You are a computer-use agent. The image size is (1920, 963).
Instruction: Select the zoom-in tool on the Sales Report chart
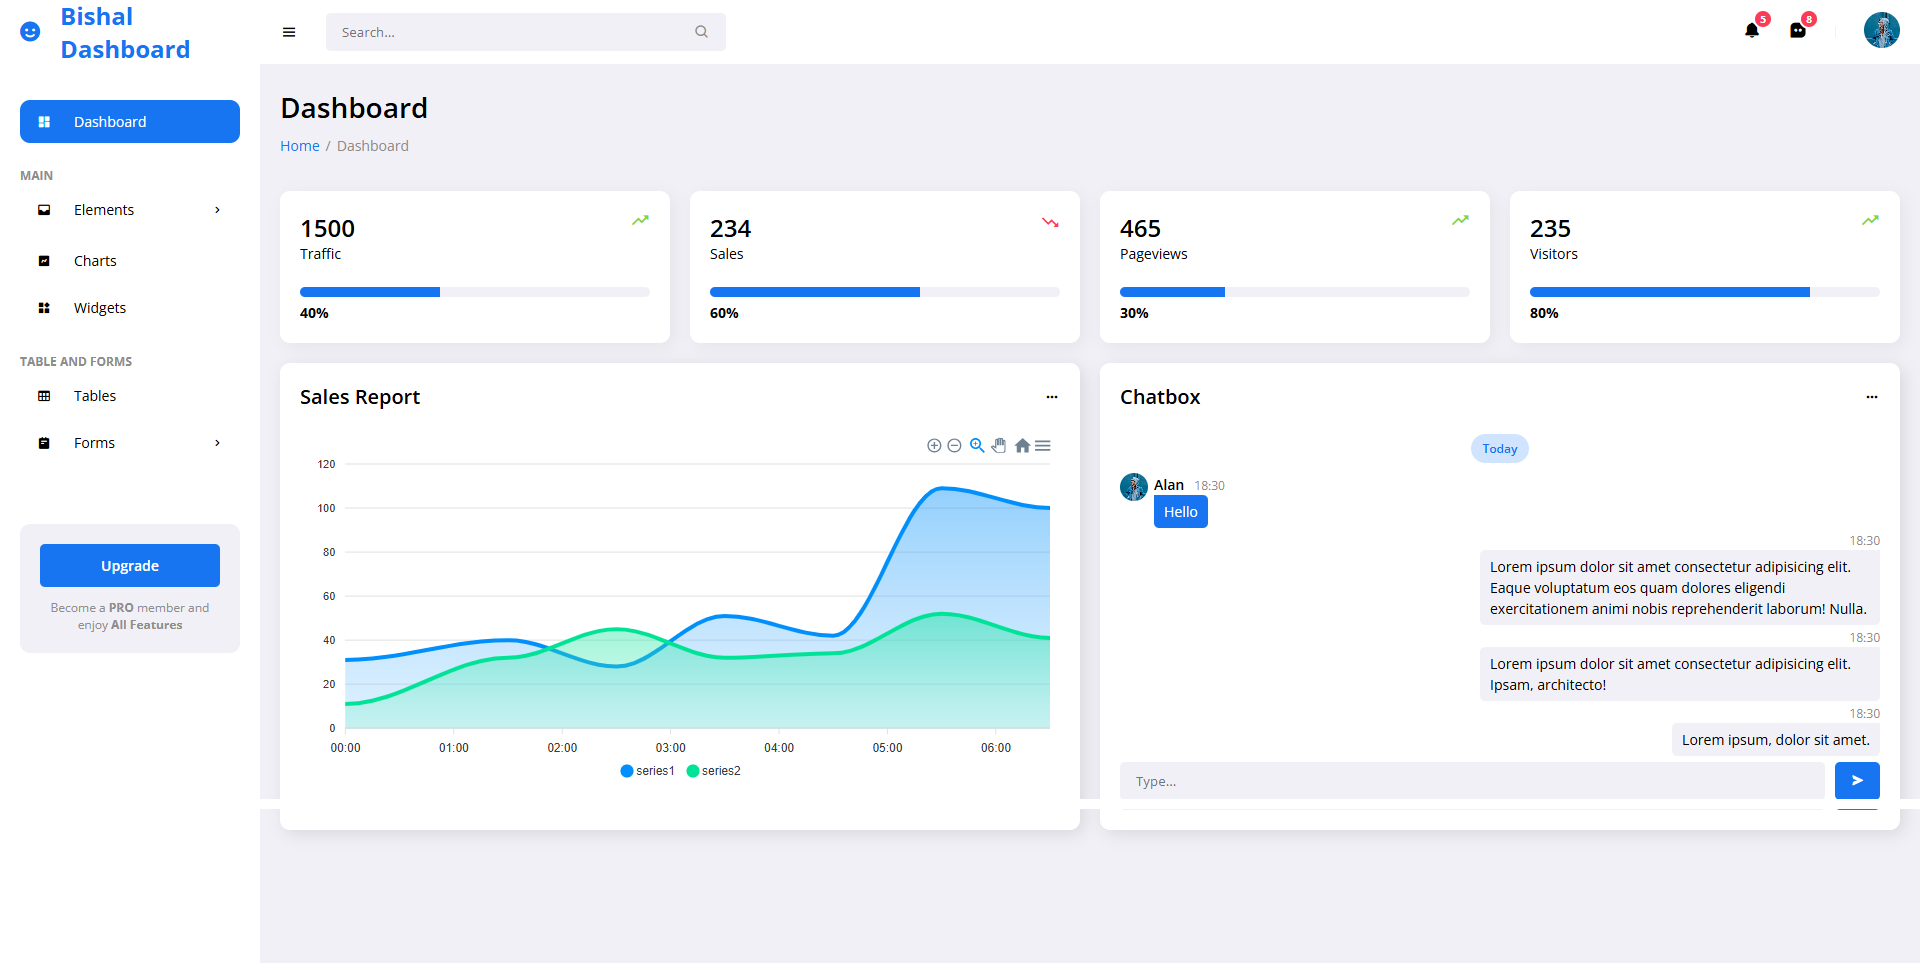[x=934, y=445]
